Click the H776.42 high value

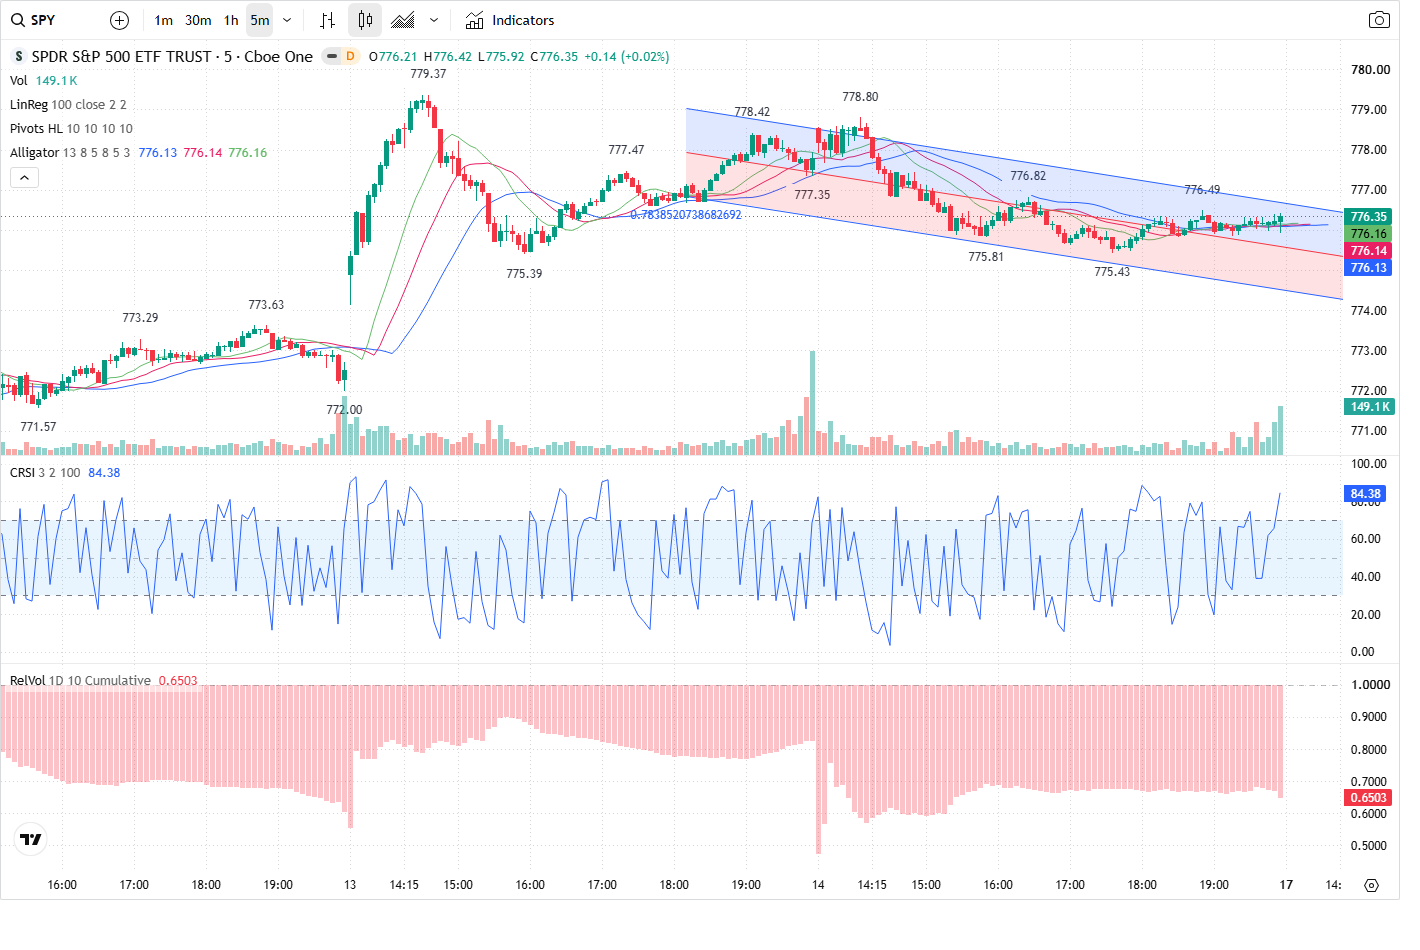447,57
